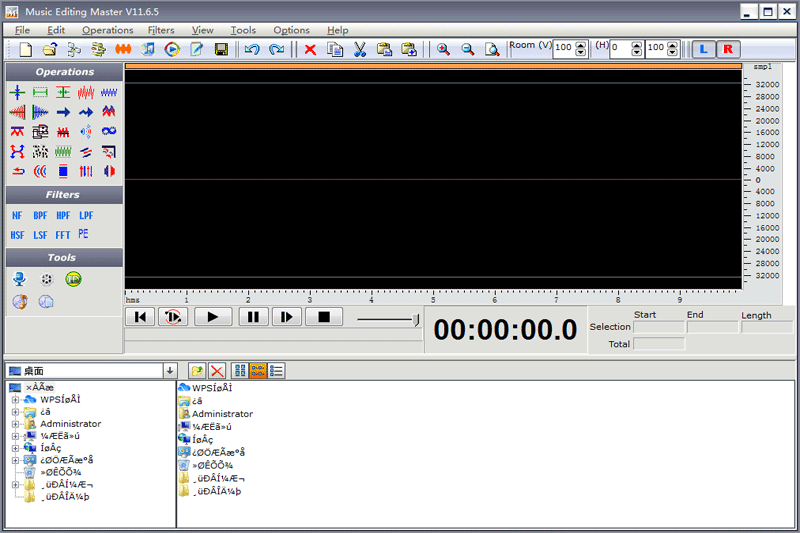Image resolution: width=800 pixels, height=533 pixels.
Task: Select the LSF filter
Action: click(40, 235)
